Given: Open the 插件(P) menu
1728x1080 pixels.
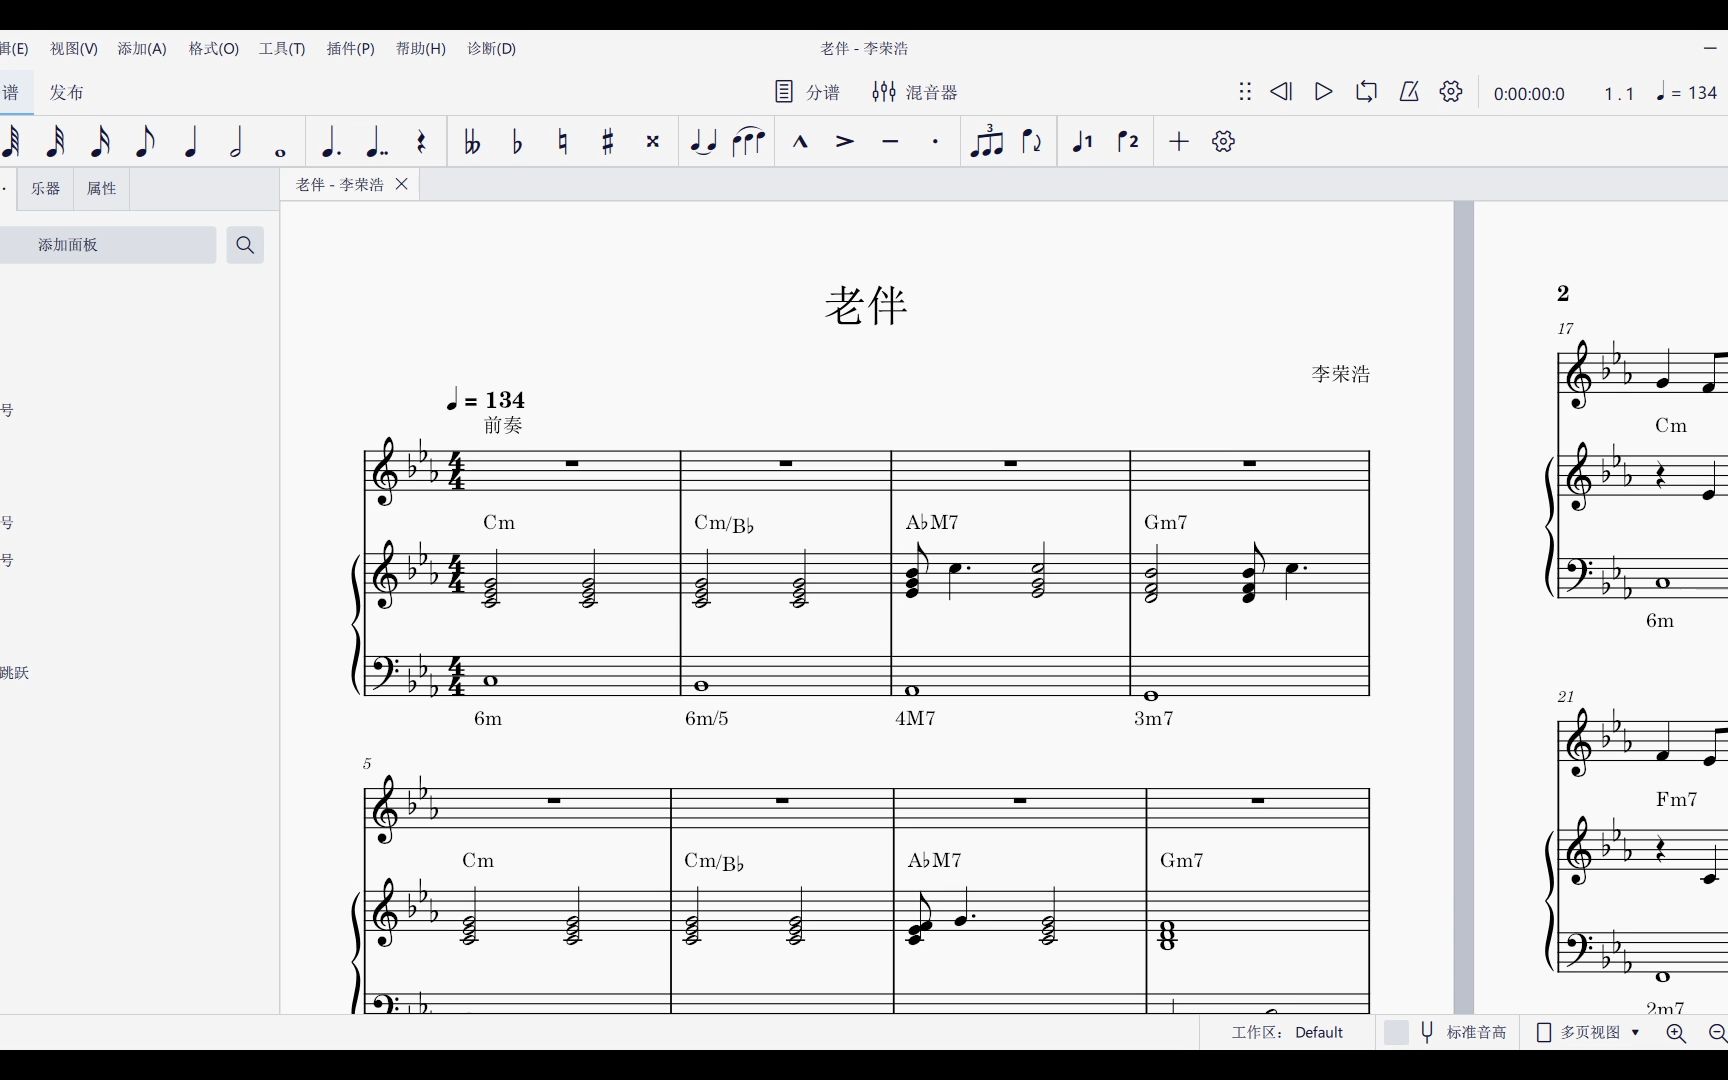Looking at the screenshot, I should click(x=351, y=48).
